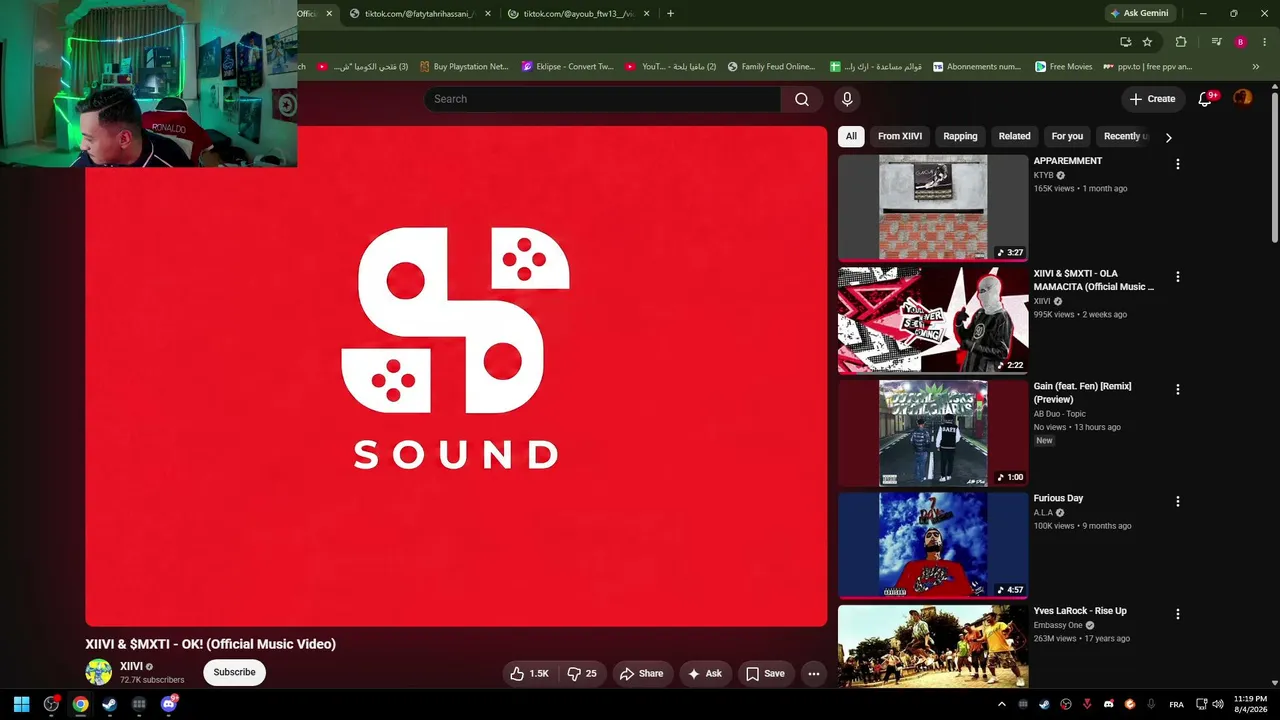Viewport: 1280px width, 720px height.
Task: Open the OLA MAMACITA video thumbnail
Action: [x=933, y=320]
